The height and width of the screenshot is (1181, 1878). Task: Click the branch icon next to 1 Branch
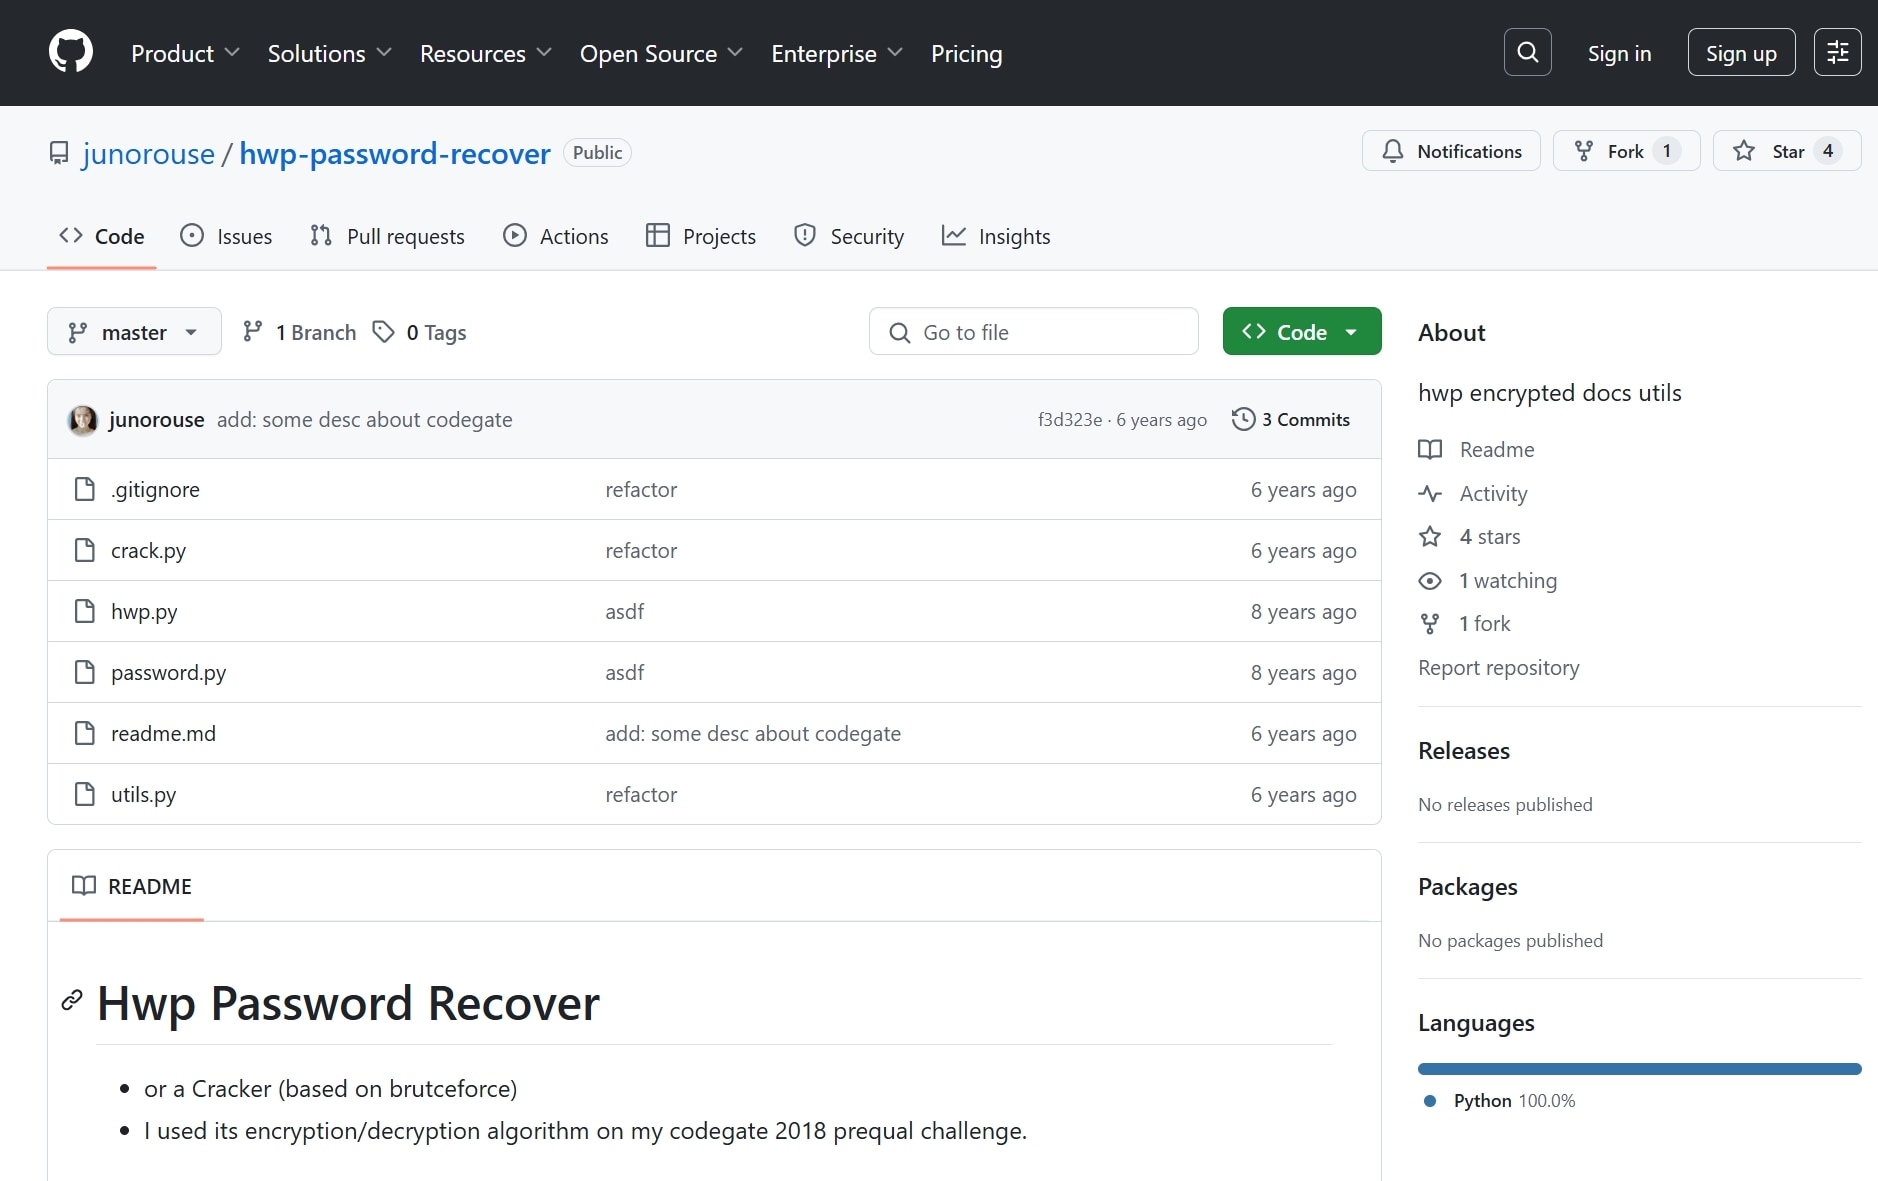[x=253, y=332]
